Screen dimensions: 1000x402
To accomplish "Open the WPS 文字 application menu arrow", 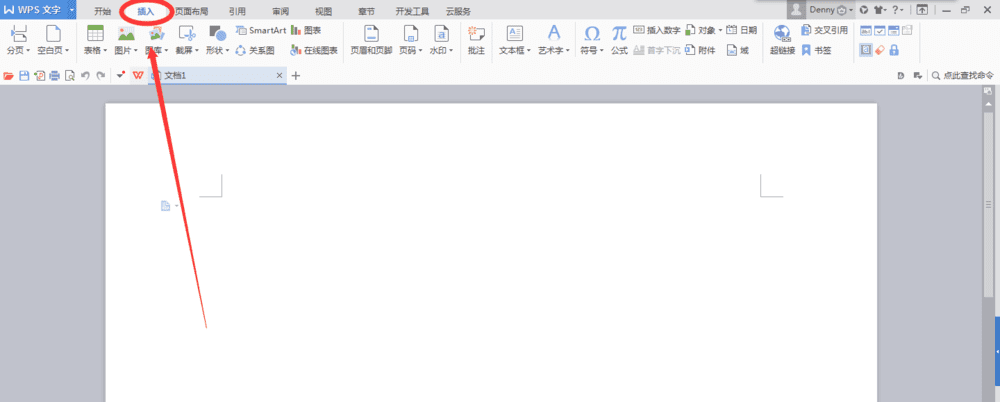I will pos(72,10).
